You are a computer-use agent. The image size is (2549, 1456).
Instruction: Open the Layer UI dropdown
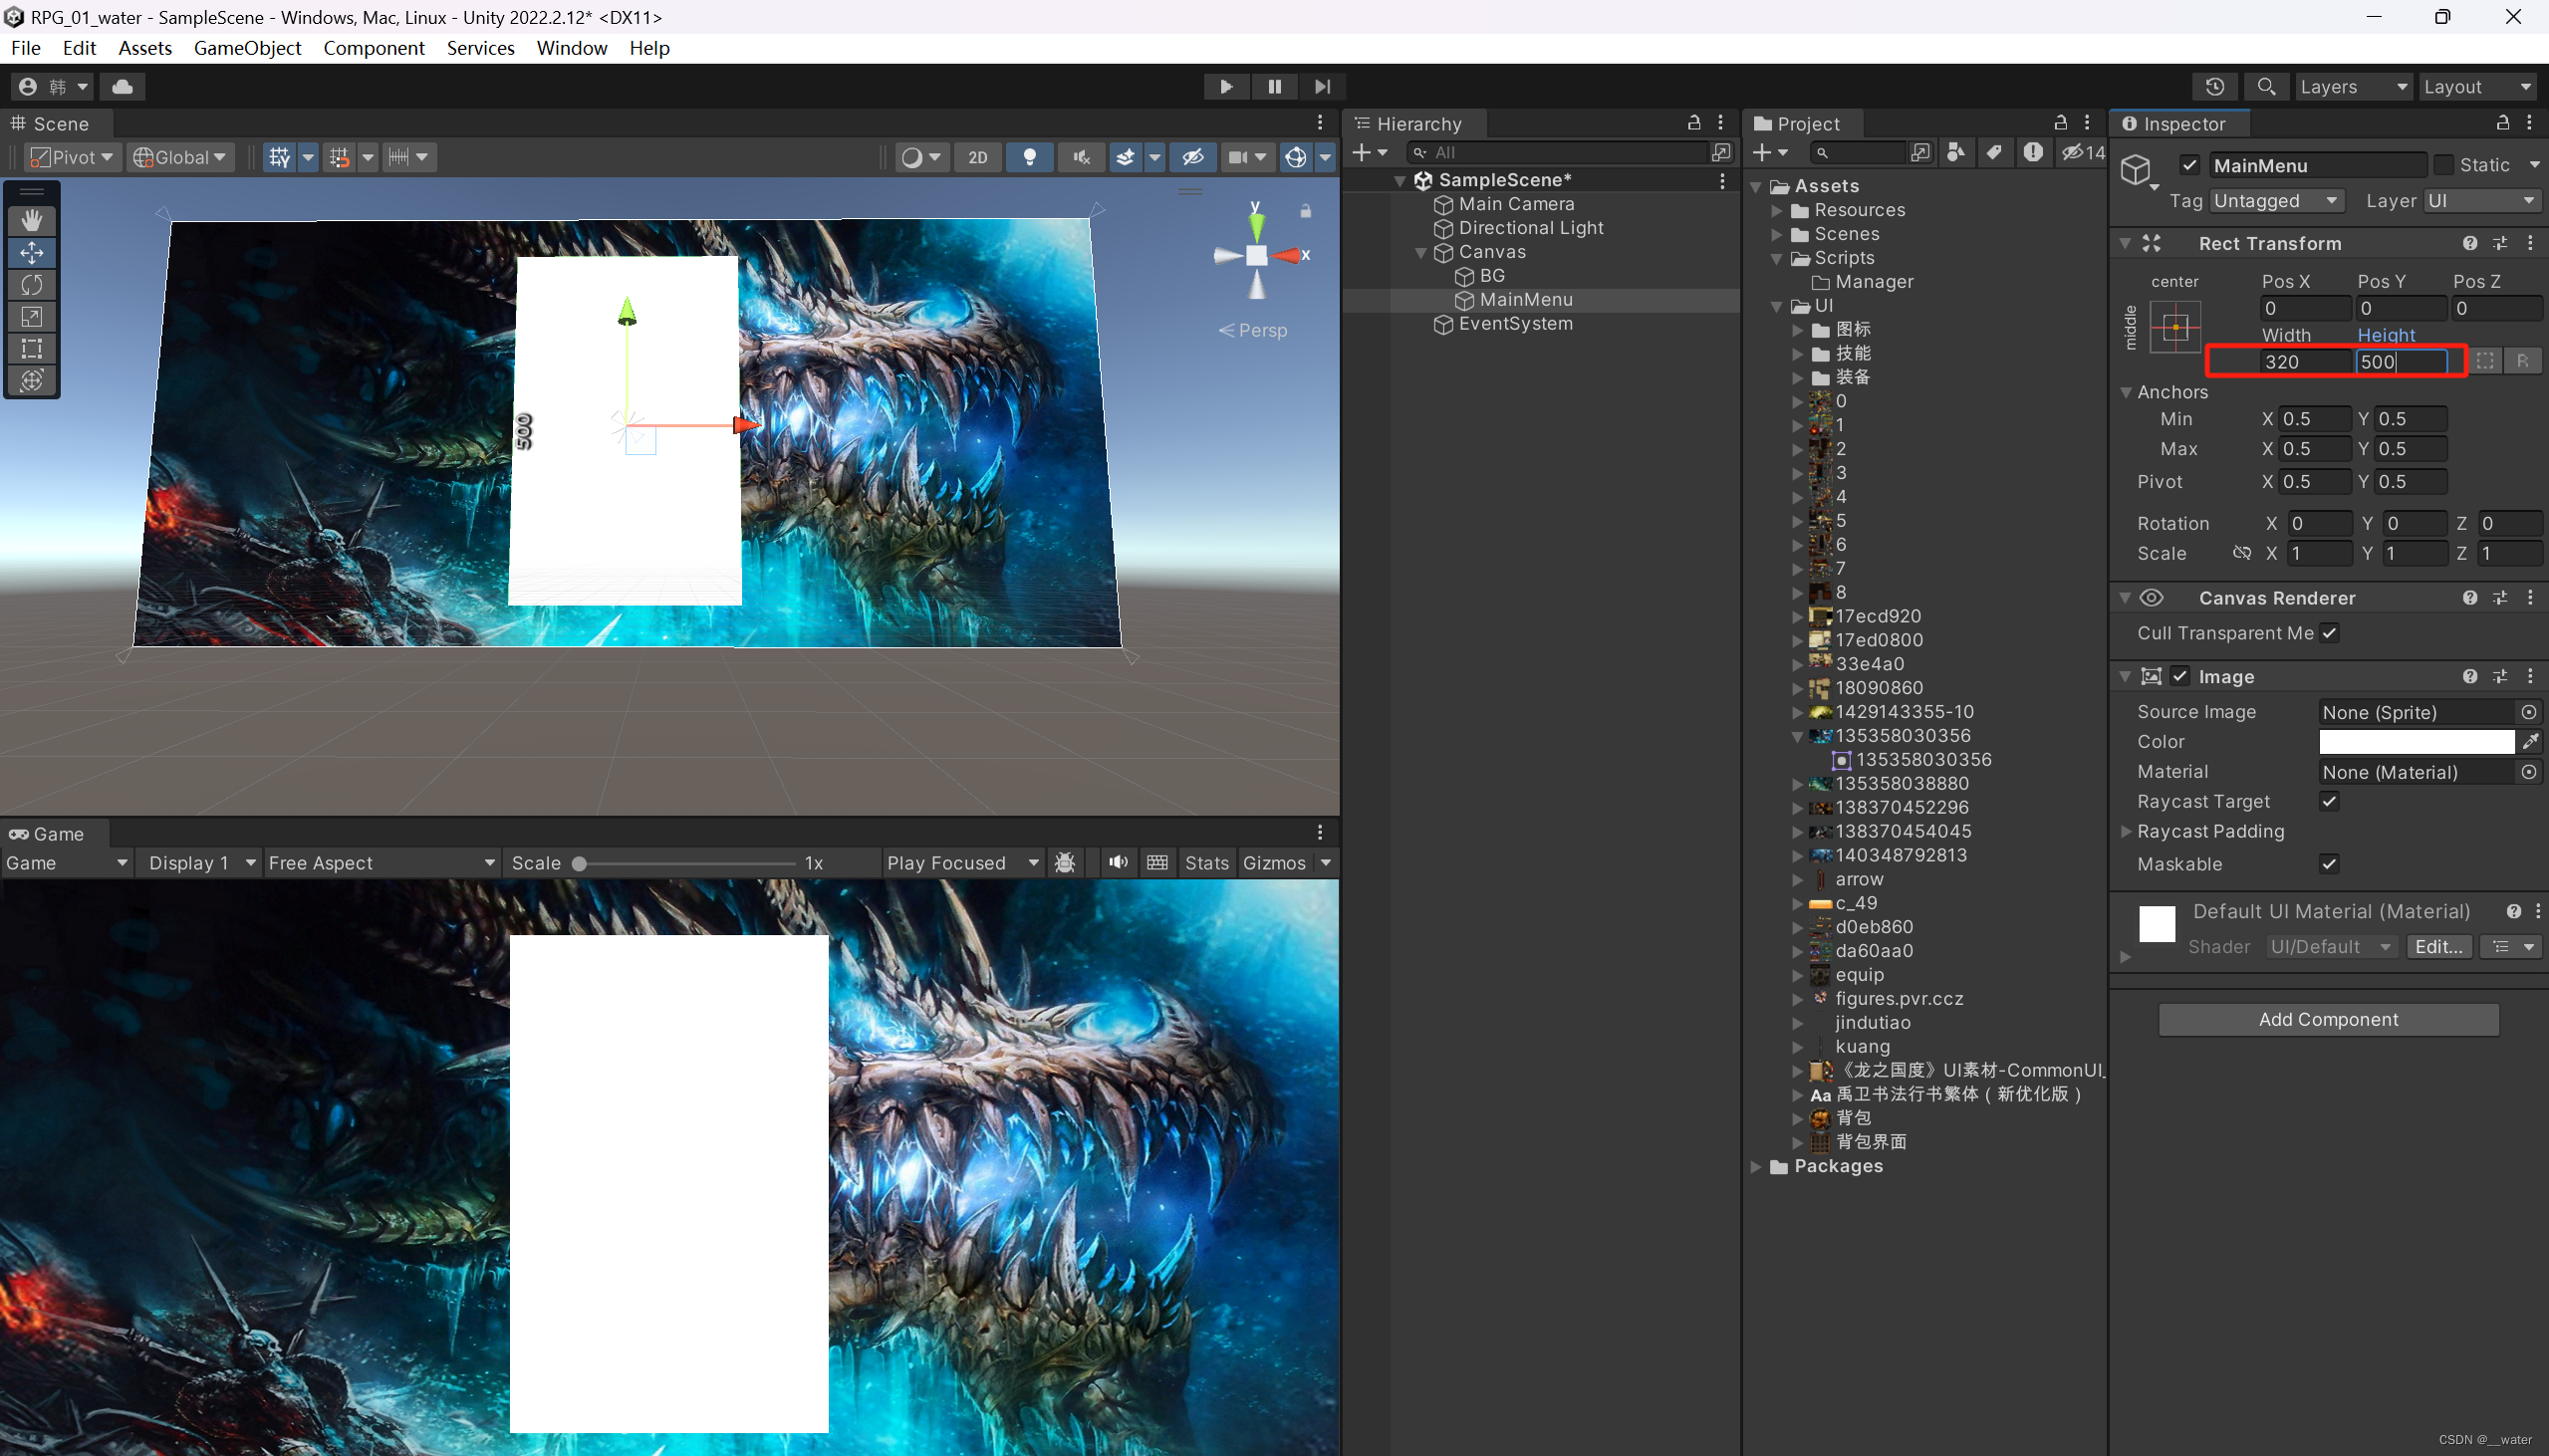pos(2482,201)
